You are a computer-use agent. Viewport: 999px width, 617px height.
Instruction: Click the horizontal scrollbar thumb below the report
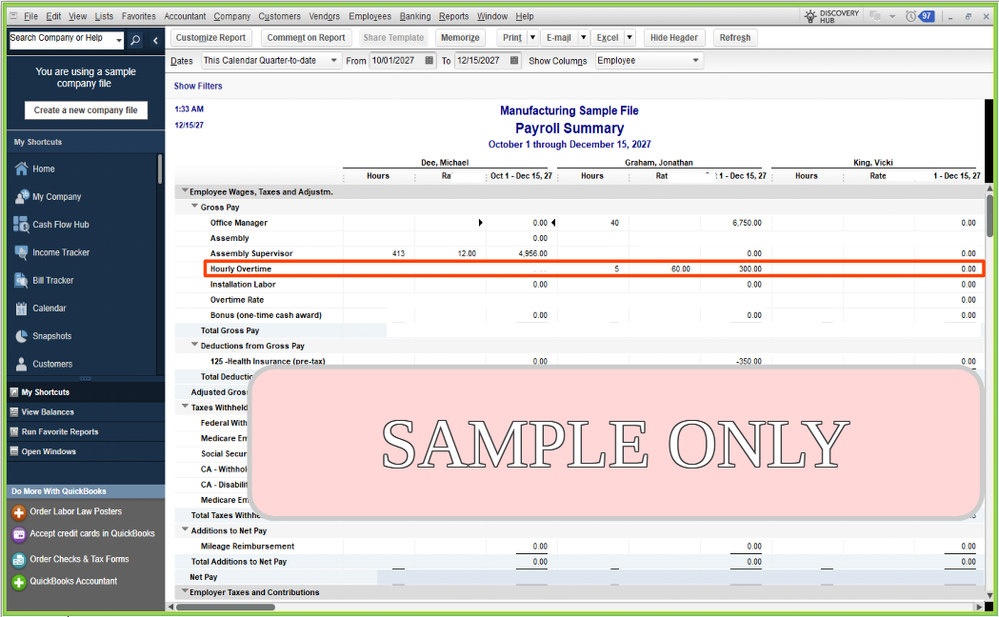coord(226,607)
